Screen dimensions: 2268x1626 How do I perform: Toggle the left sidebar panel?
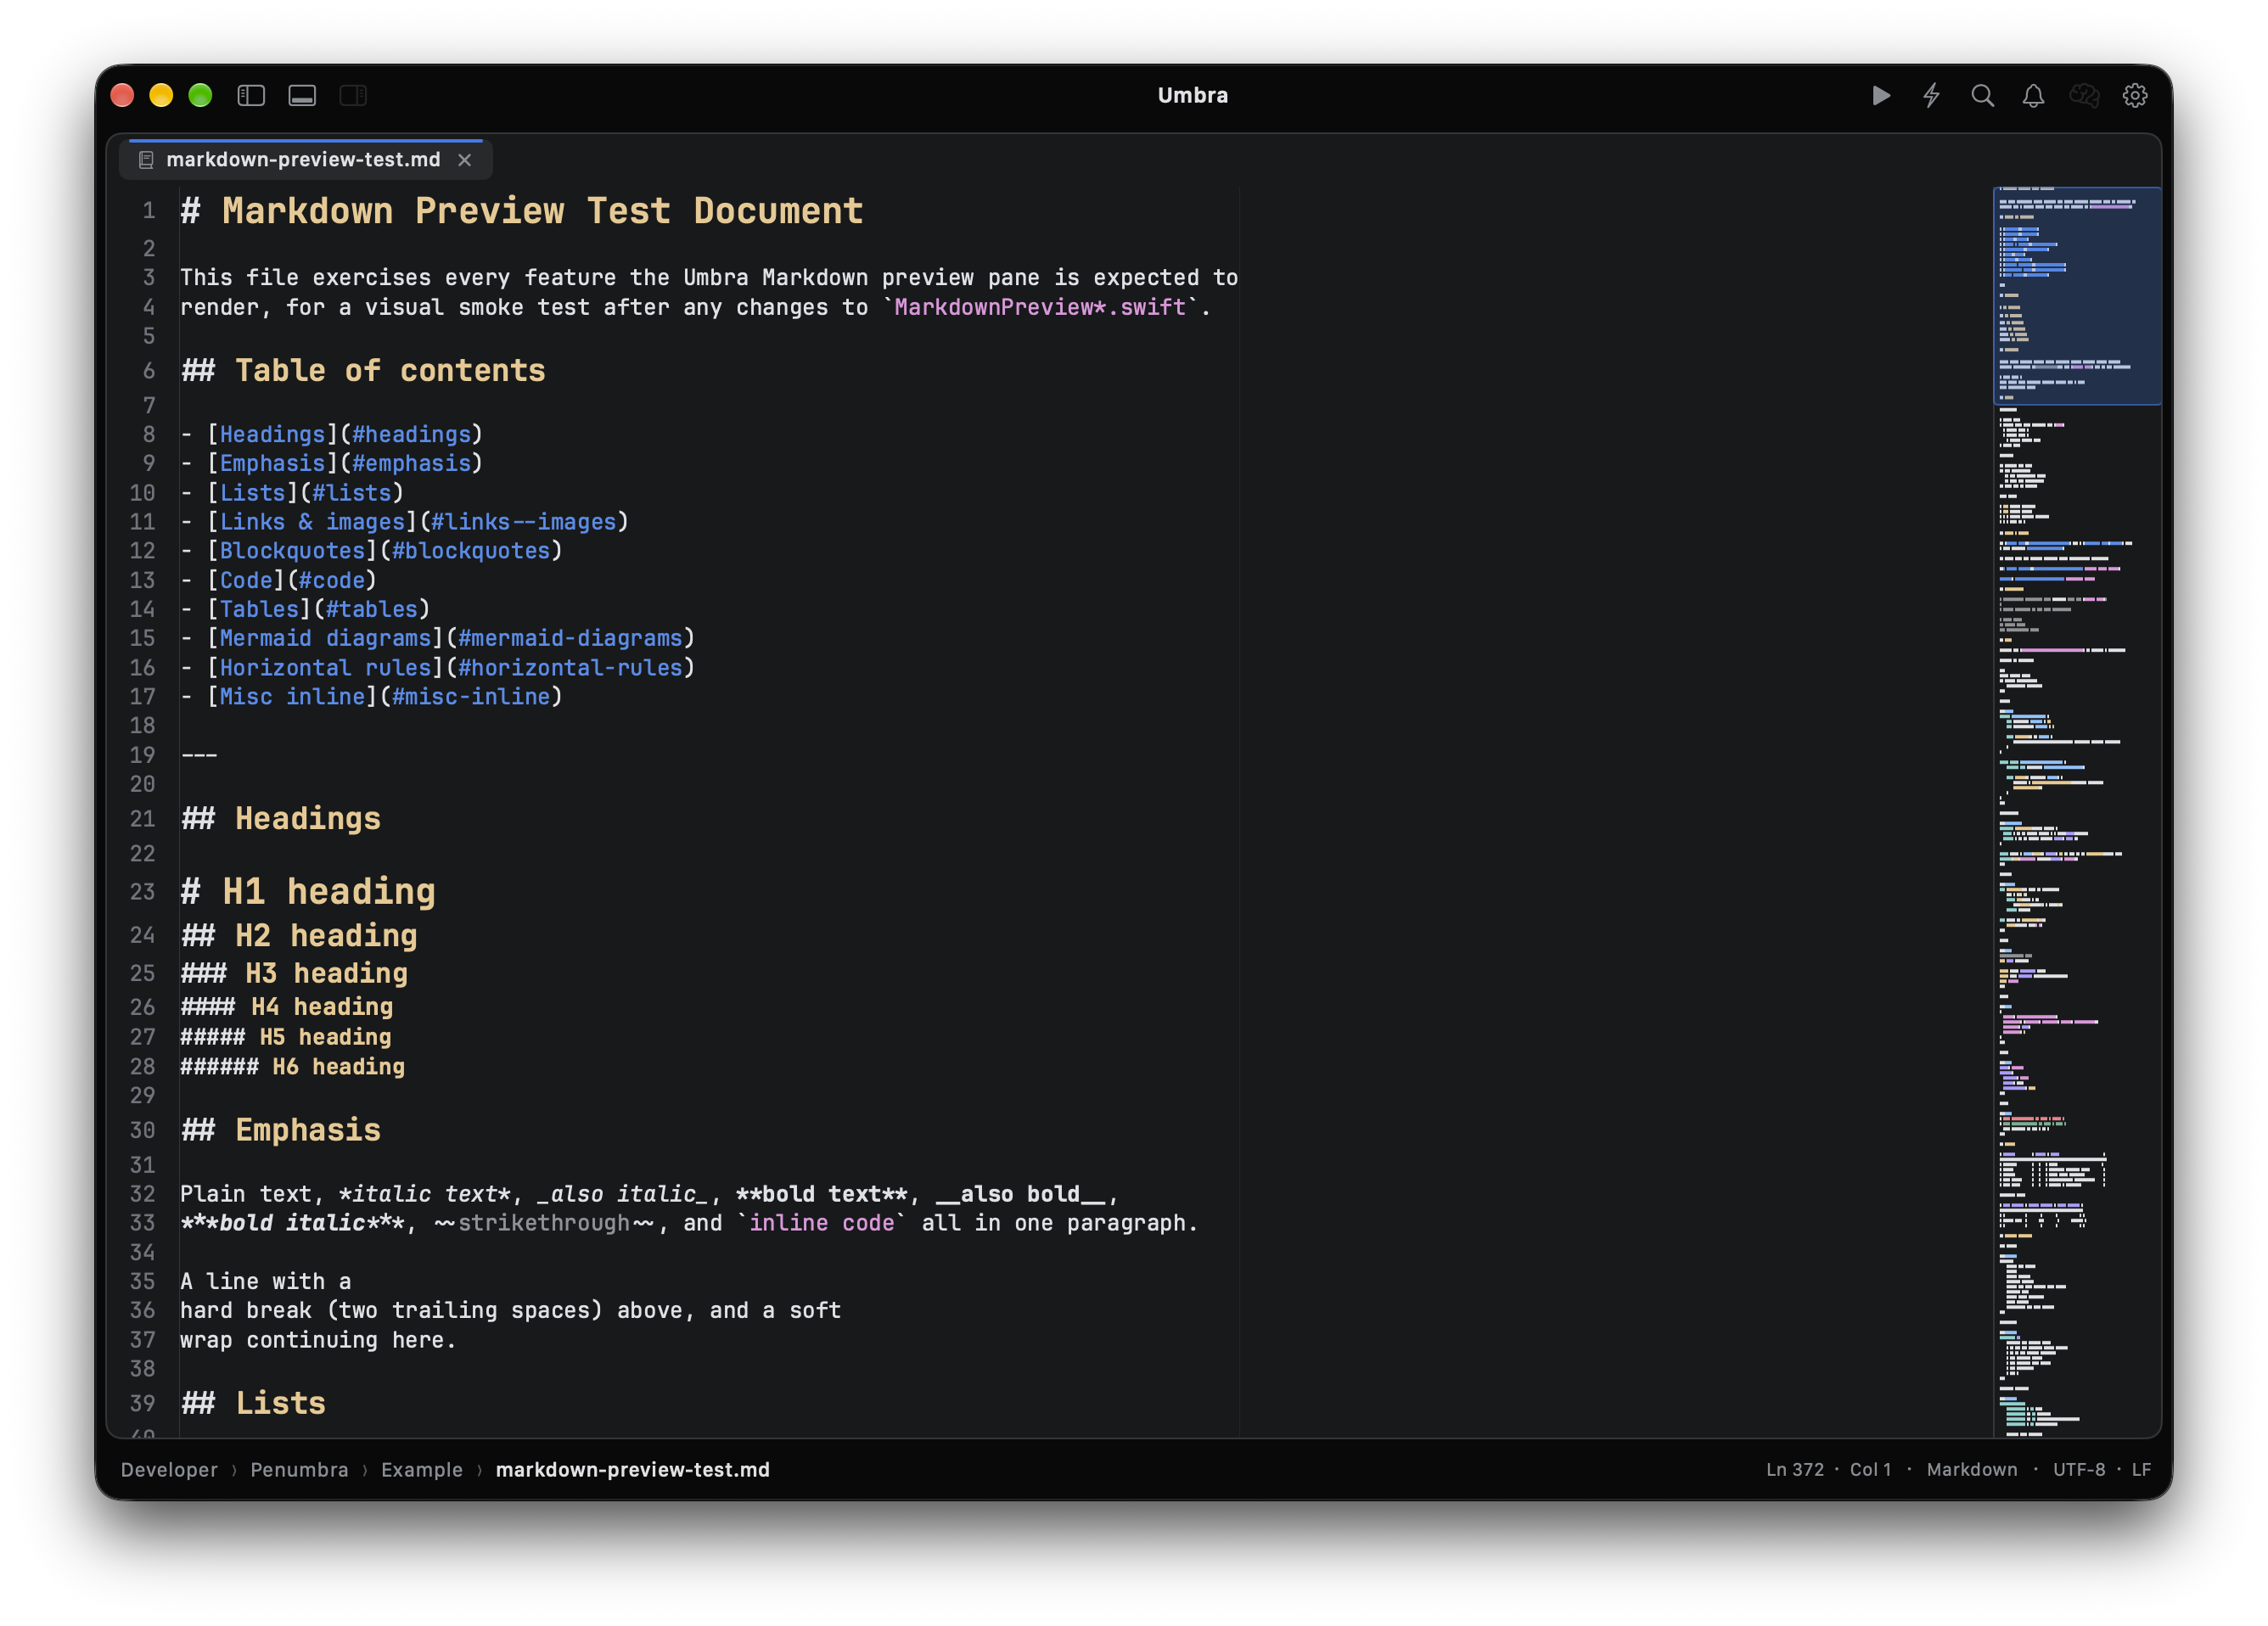coord(251,95)
